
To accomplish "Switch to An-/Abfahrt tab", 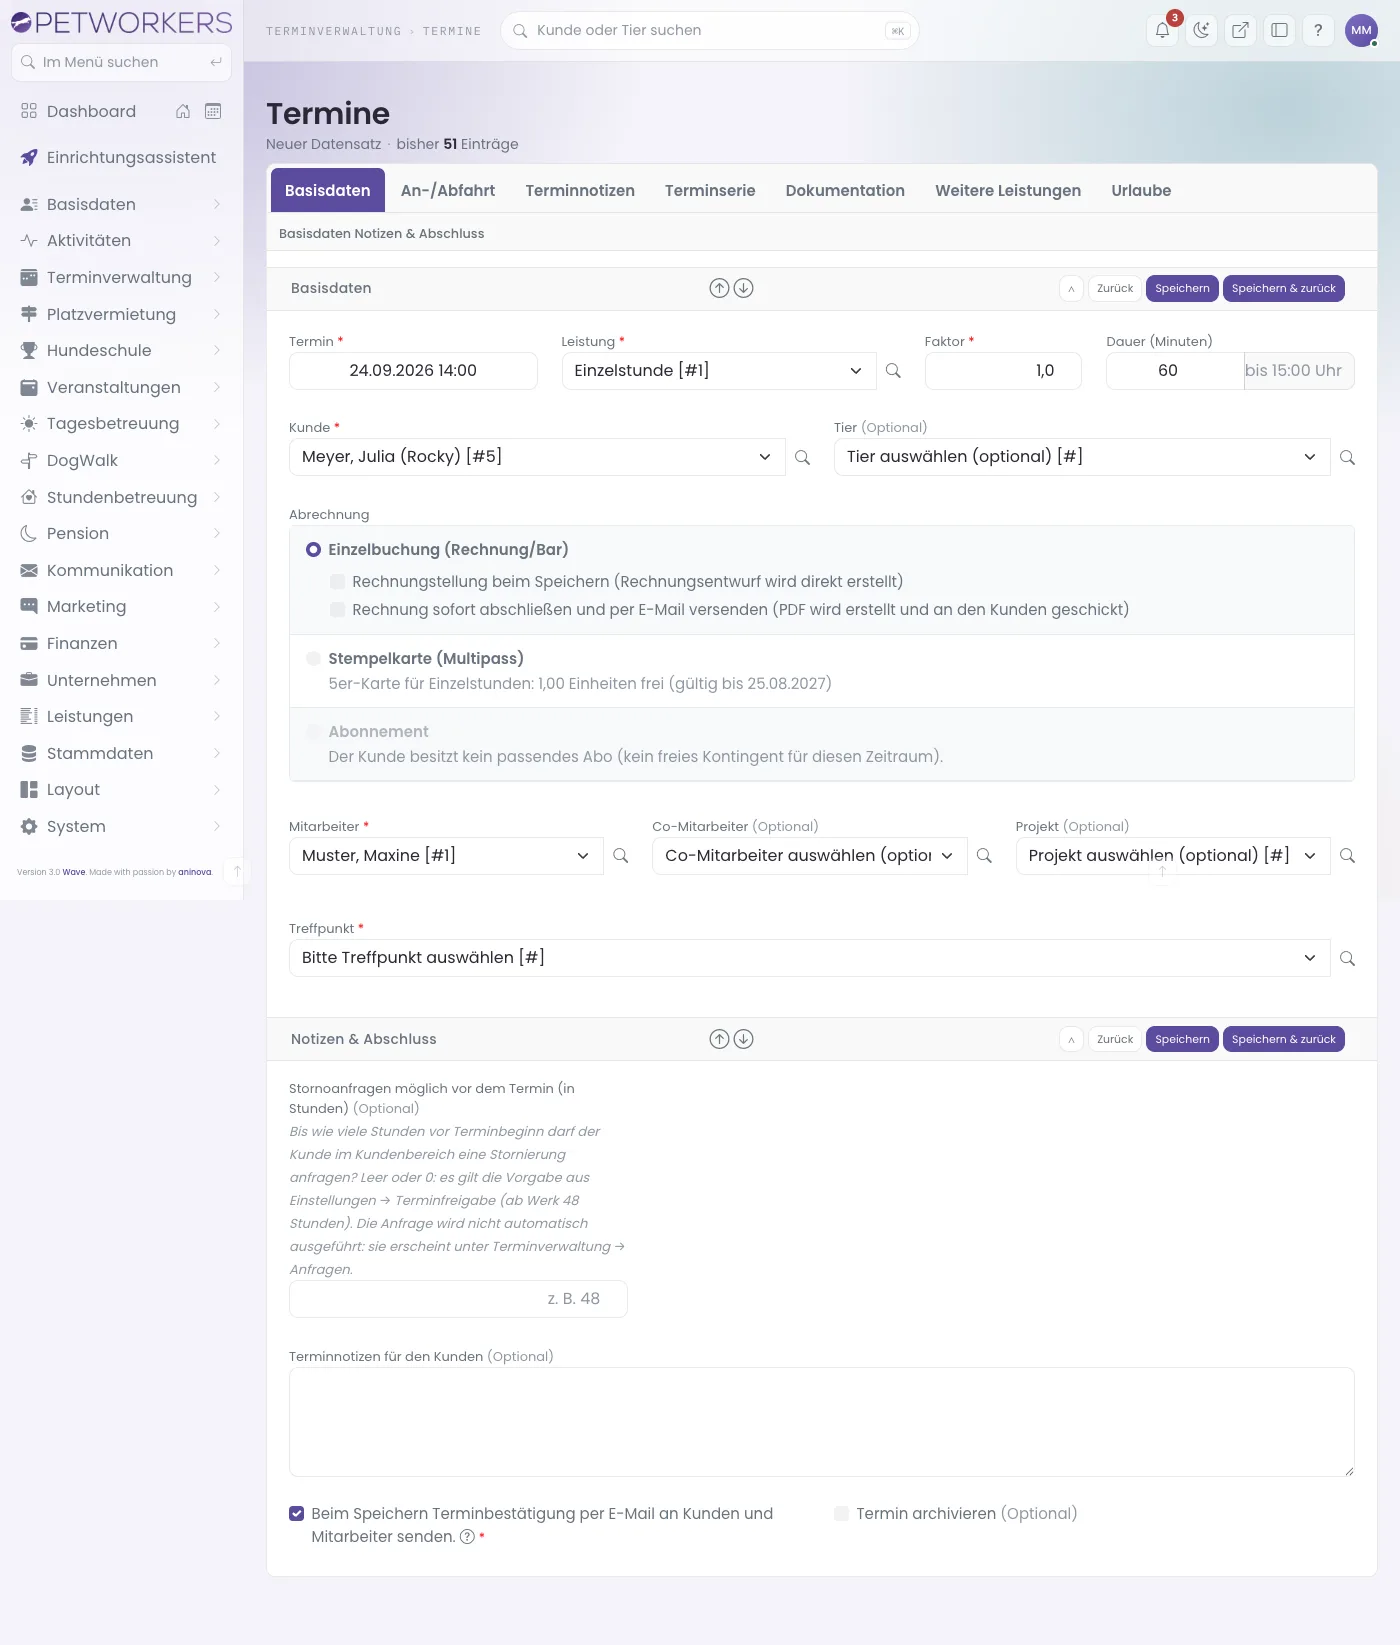I will pos(448,191).
